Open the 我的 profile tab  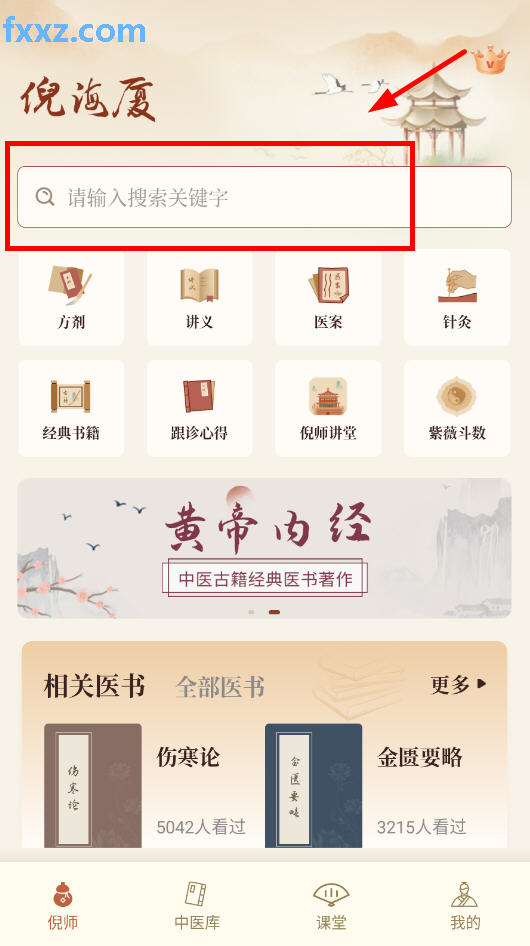tap(465, 905)
